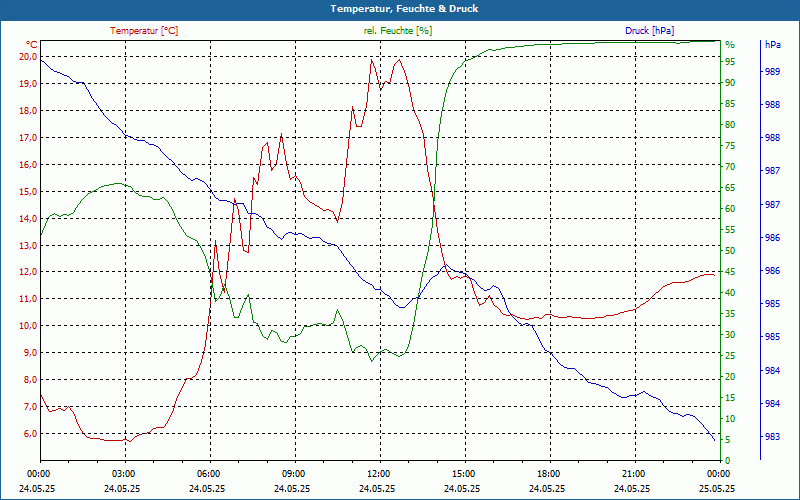The height and width of the screenshot is (500, 800).
Task: Click the green 30 humidity axis value
Action: tap(730, 335)
